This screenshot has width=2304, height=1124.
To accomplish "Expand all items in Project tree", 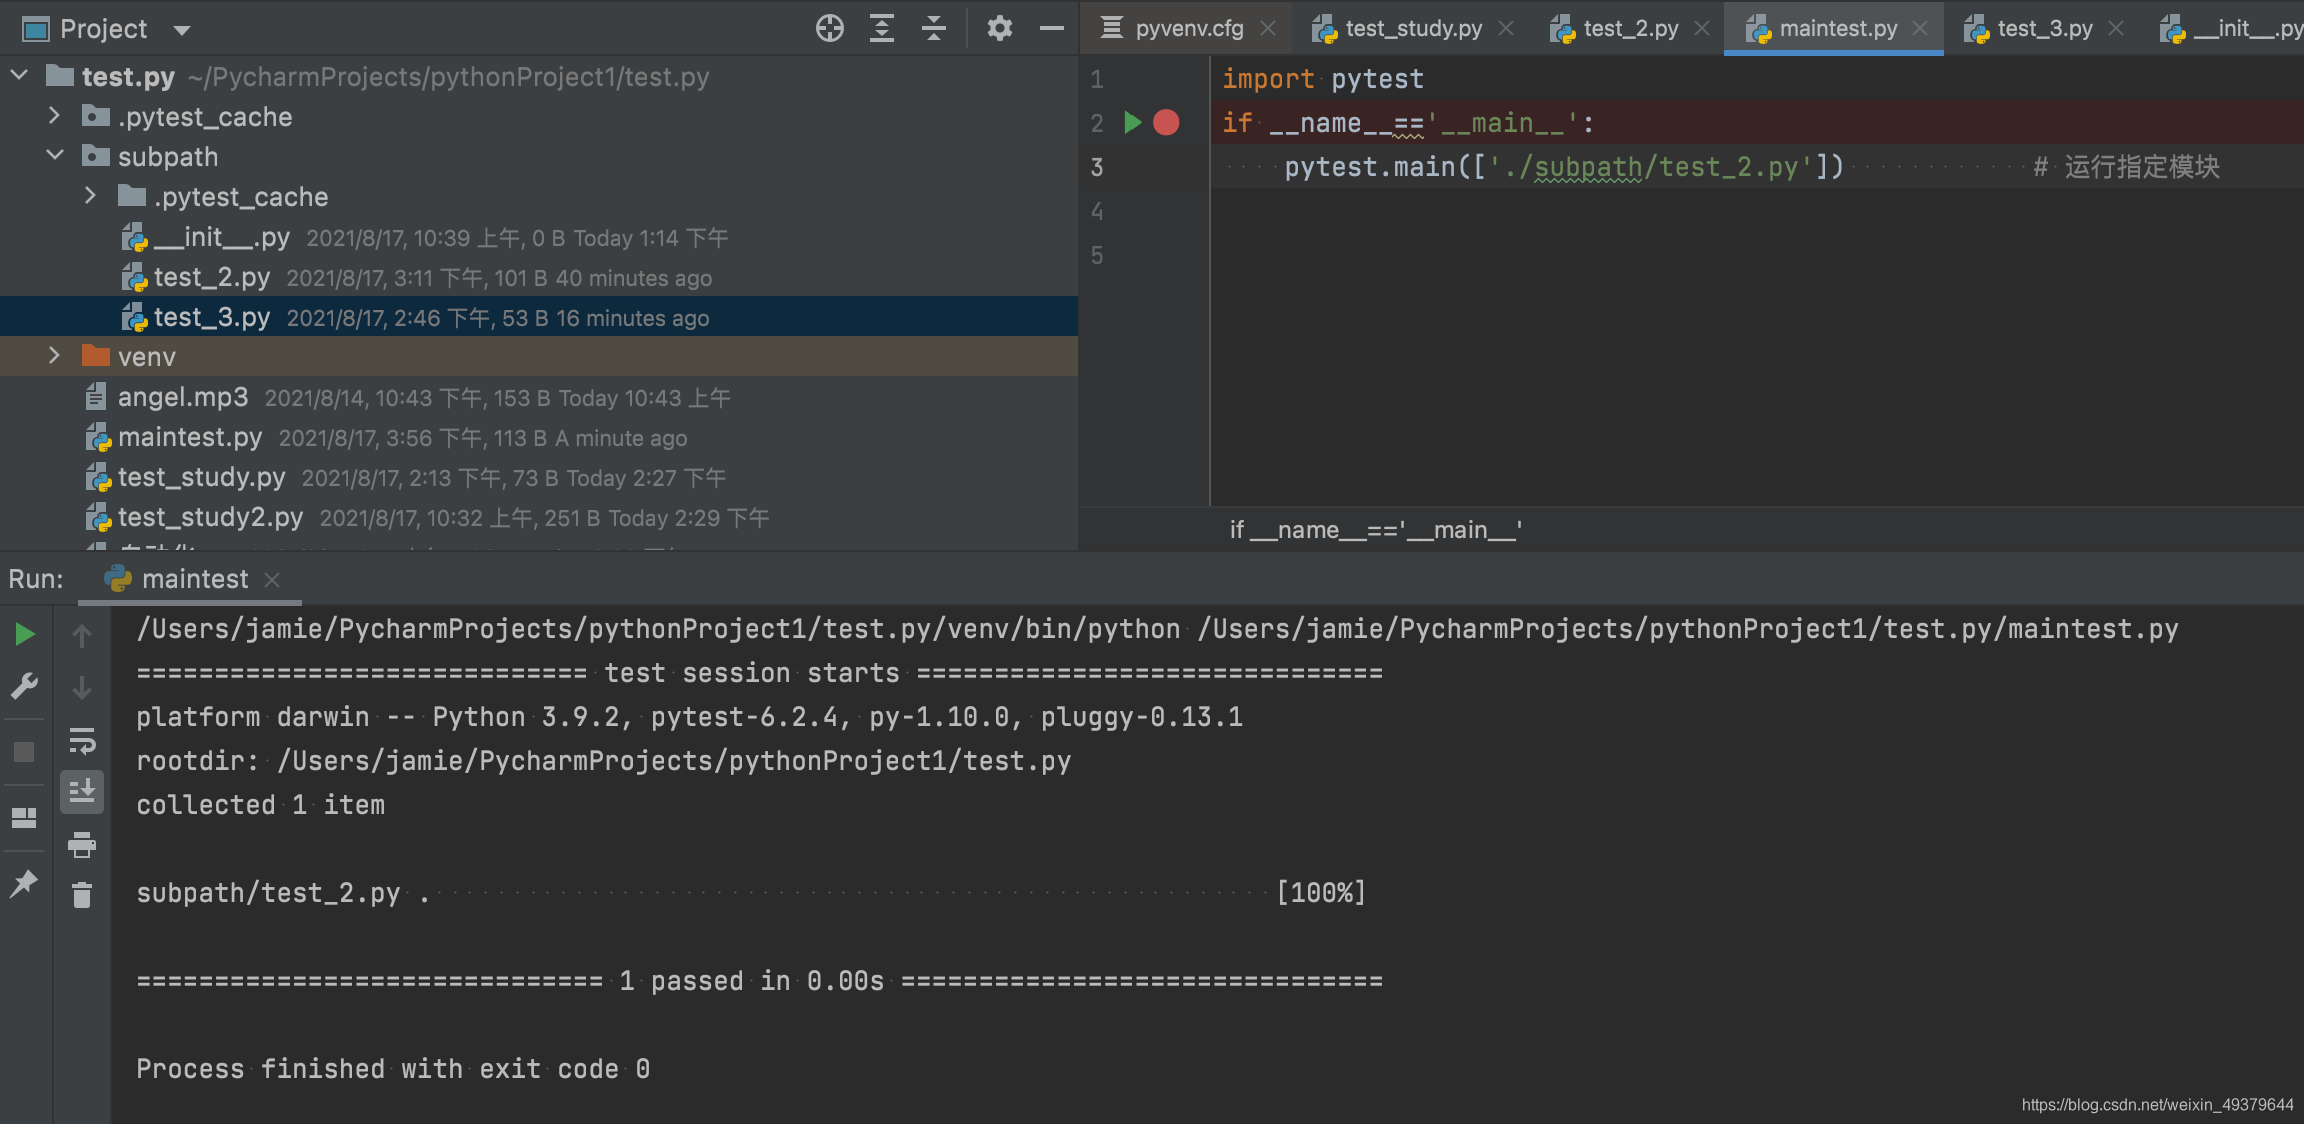I will coord(881,28).
